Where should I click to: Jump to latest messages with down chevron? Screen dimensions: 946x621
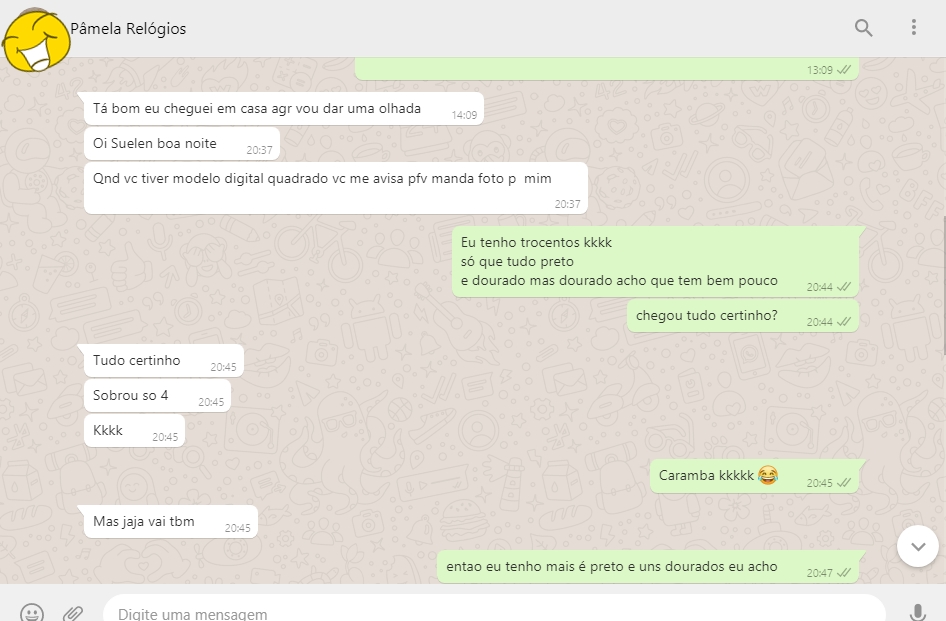tap(918, 546)
